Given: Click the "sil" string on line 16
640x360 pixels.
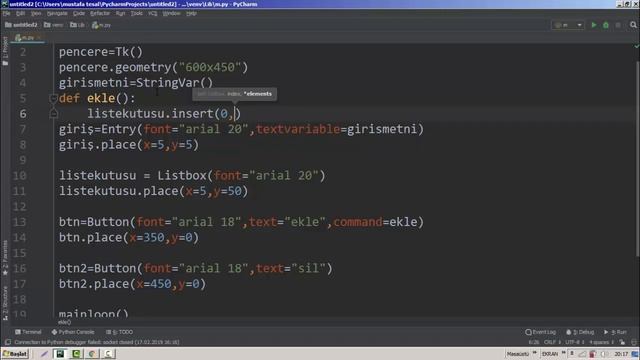Looking at the screenshot, I should [309, 269].
